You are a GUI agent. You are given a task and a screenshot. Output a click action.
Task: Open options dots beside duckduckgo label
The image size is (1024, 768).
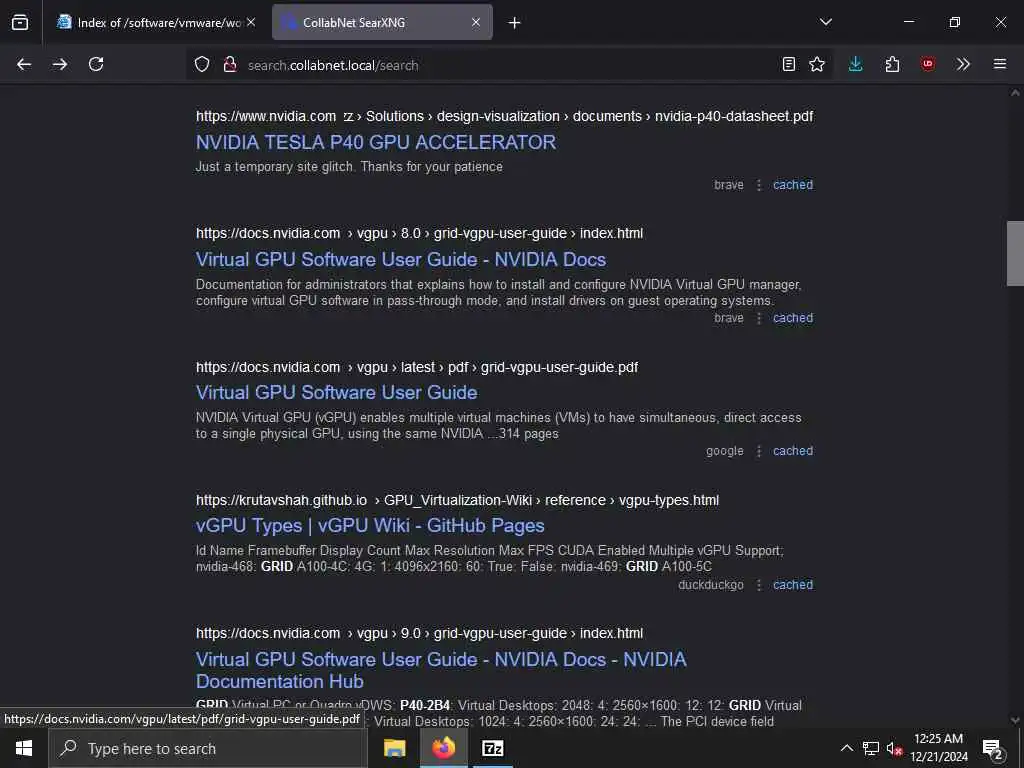(759, 584)
